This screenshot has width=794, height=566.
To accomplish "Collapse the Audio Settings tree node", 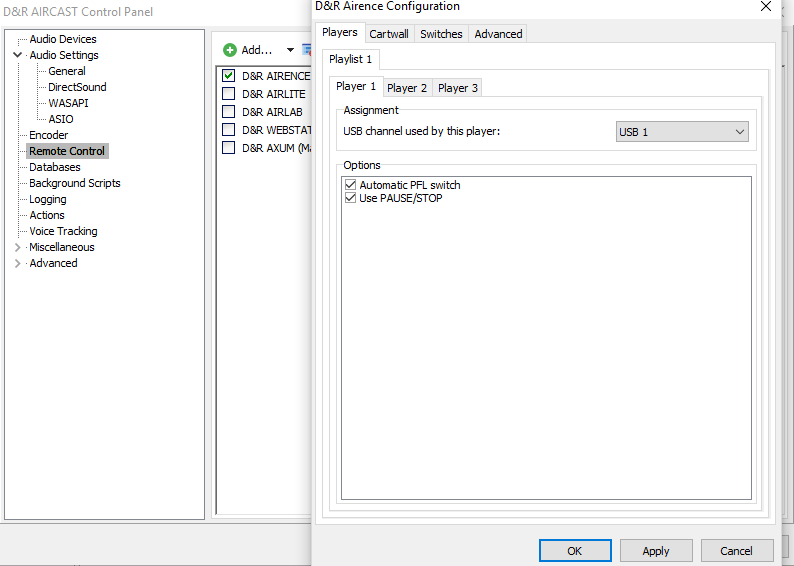I will [x=17, y=55].
